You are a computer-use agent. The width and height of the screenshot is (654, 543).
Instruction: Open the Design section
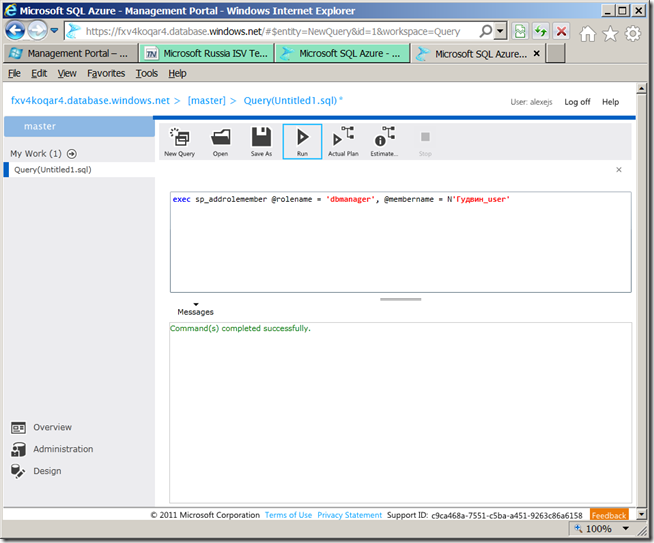pos(36,471)
